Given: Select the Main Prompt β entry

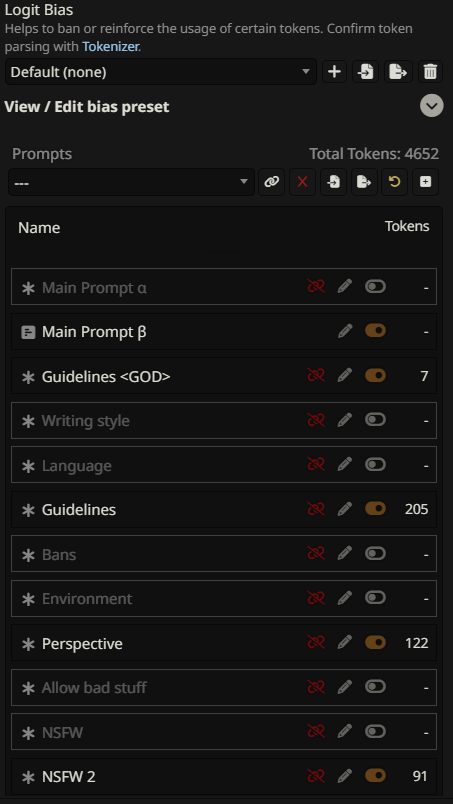Looking at the screenshot, I should [224, 332].
